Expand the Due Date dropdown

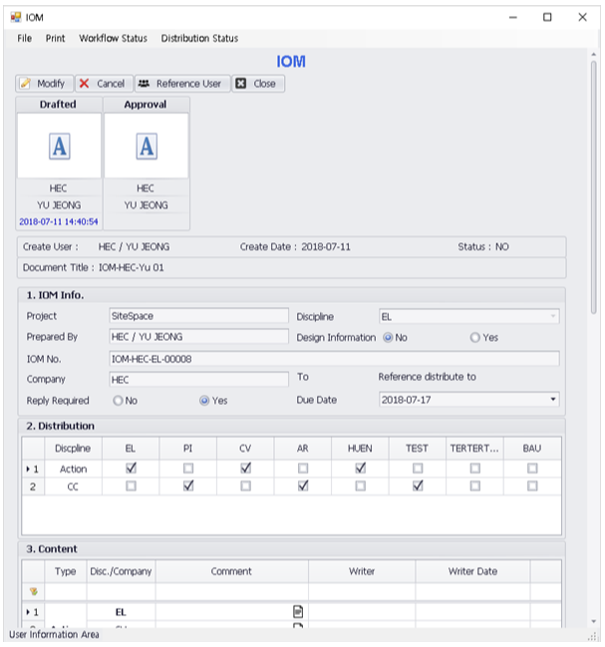click(x=553, y=400)
